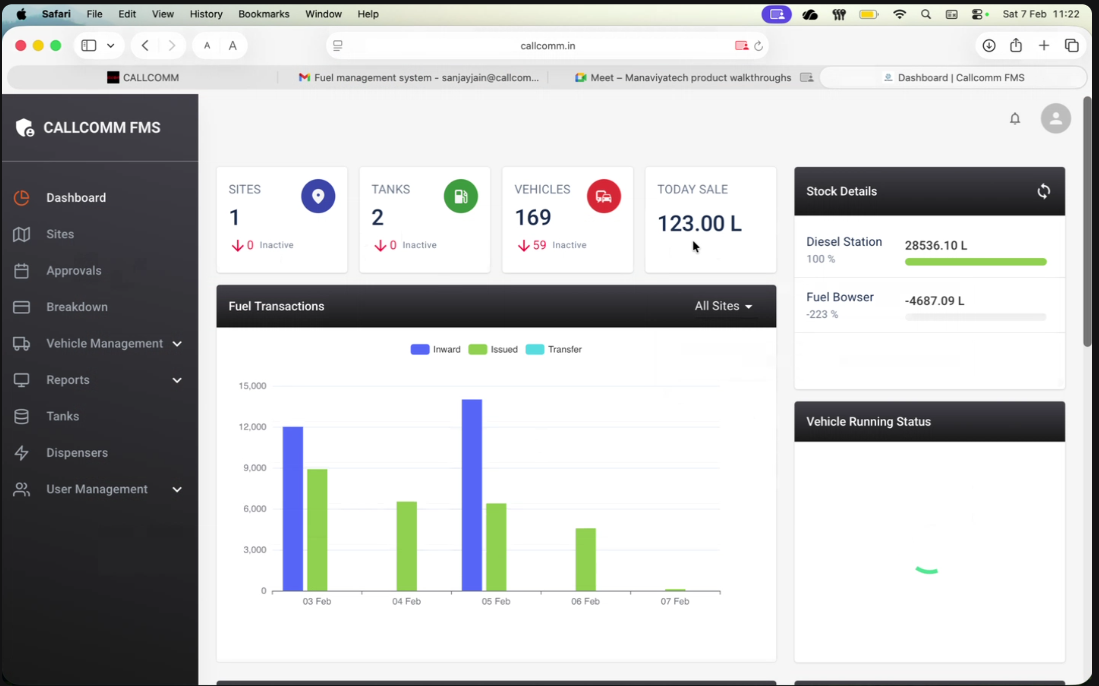This screenshot has height=686, width=1099.
Task: Open the notification bell
Action: tap(1014, 118)
